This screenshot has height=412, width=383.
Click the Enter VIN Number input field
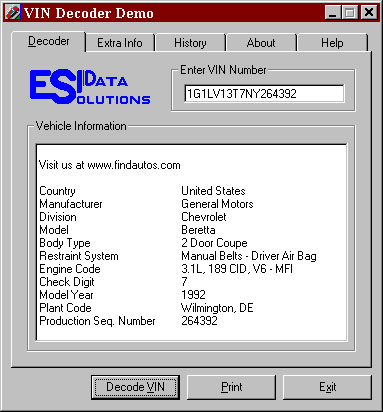pos(264,93)
